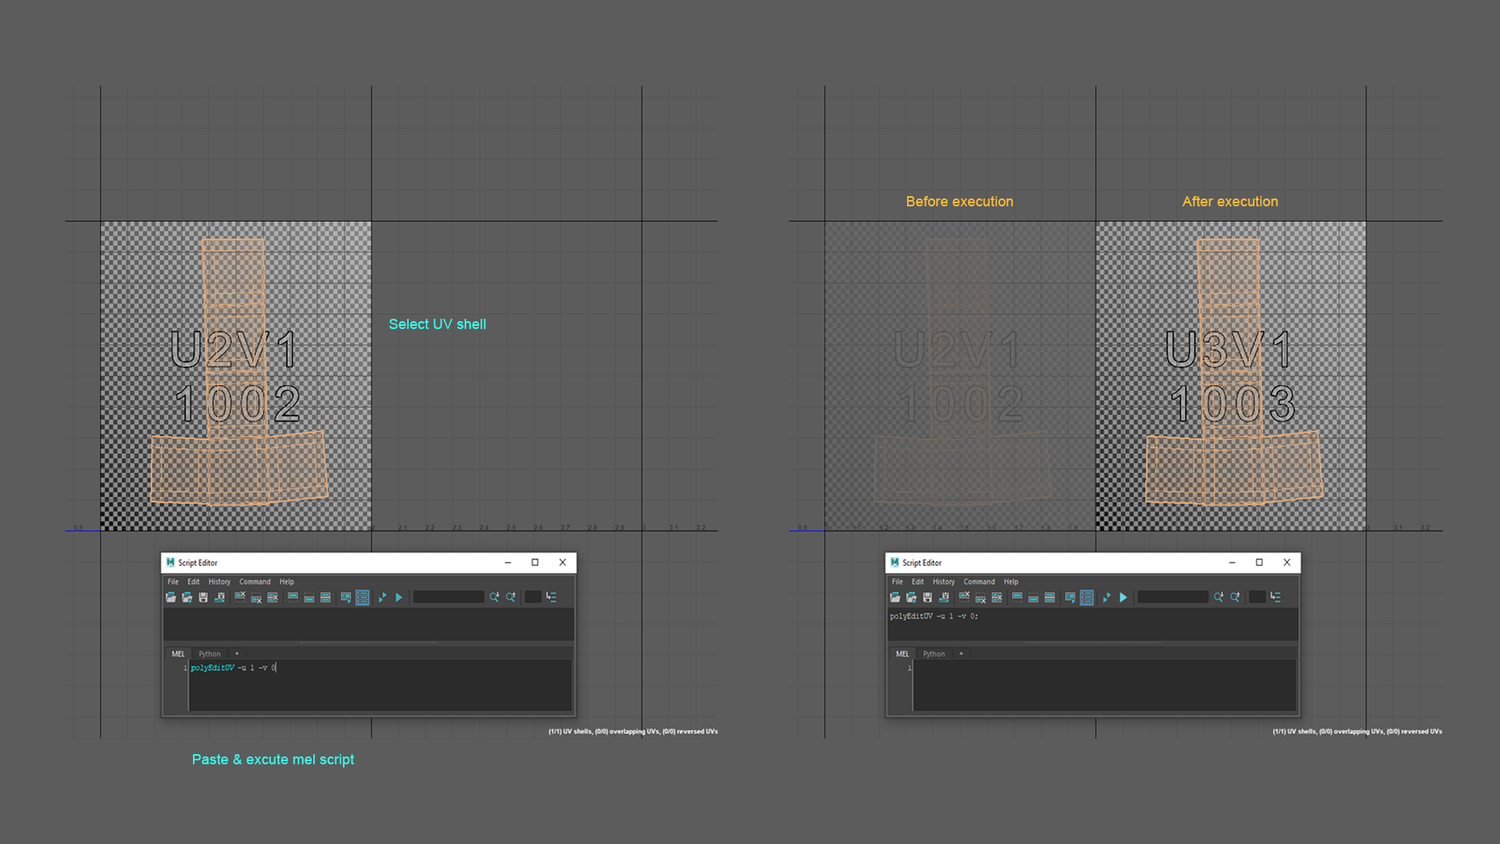This screenshot has height=844, width=1500.
Task: Add a new tab with the plus button
Action: coord(237,653)
